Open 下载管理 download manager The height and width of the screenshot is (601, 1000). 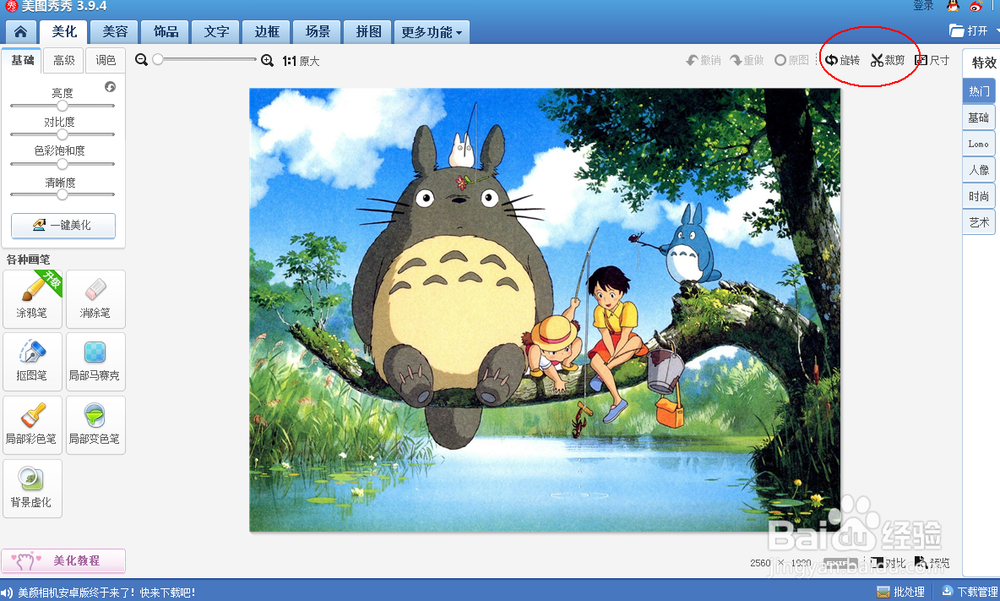point(969,592)
